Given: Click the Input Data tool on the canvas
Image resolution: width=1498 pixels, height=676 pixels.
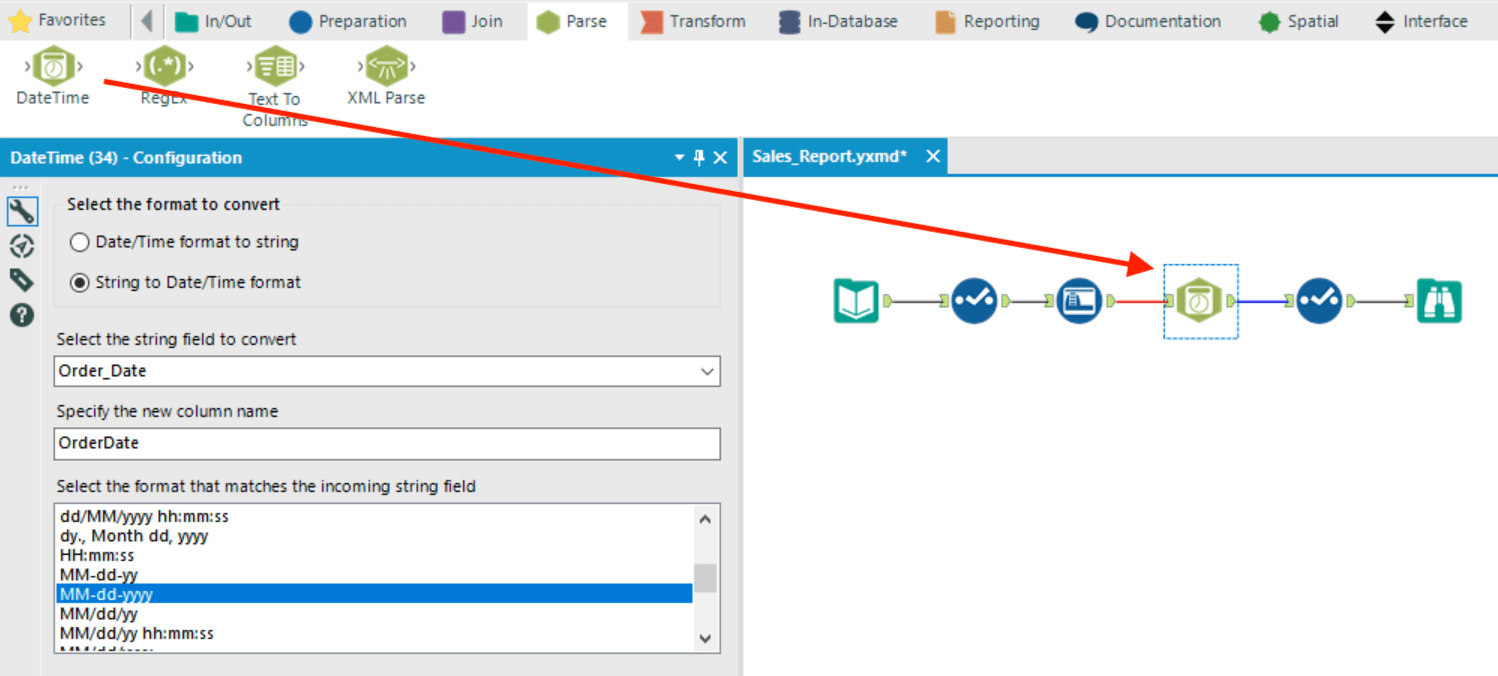Looking at the screenshot, I should (856, 300).
